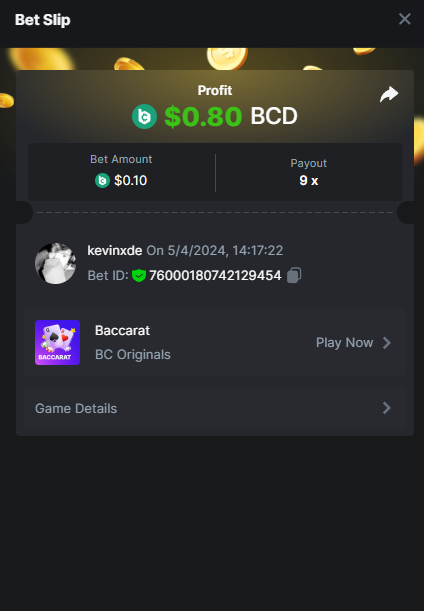Click the BC Originals provider label

(x=133, y=355)
